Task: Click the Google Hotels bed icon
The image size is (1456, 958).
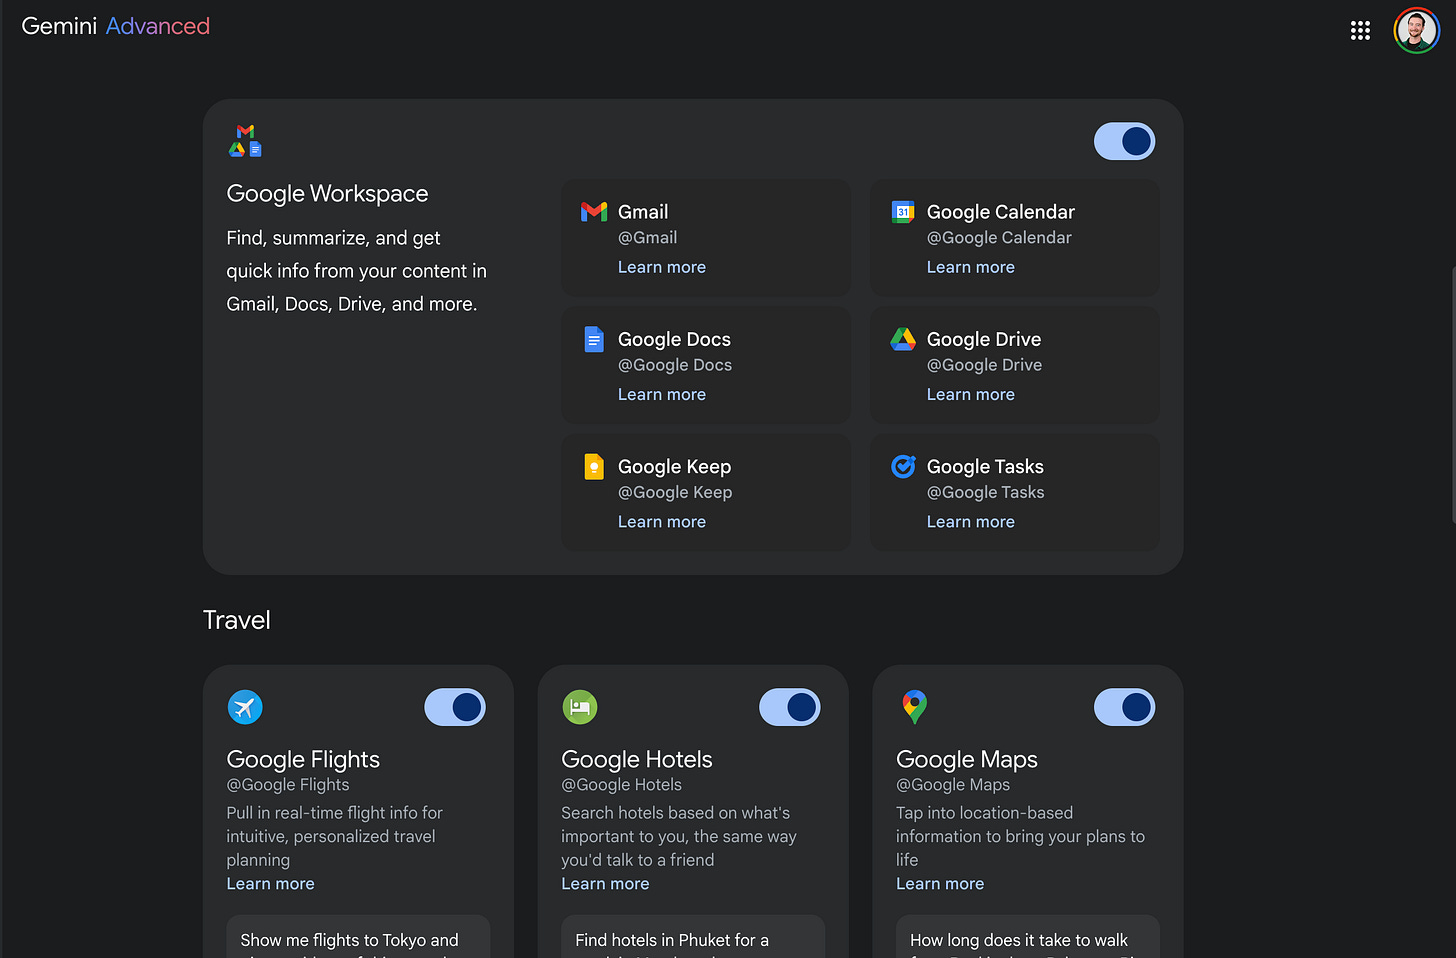Action: tap(580, 707)
